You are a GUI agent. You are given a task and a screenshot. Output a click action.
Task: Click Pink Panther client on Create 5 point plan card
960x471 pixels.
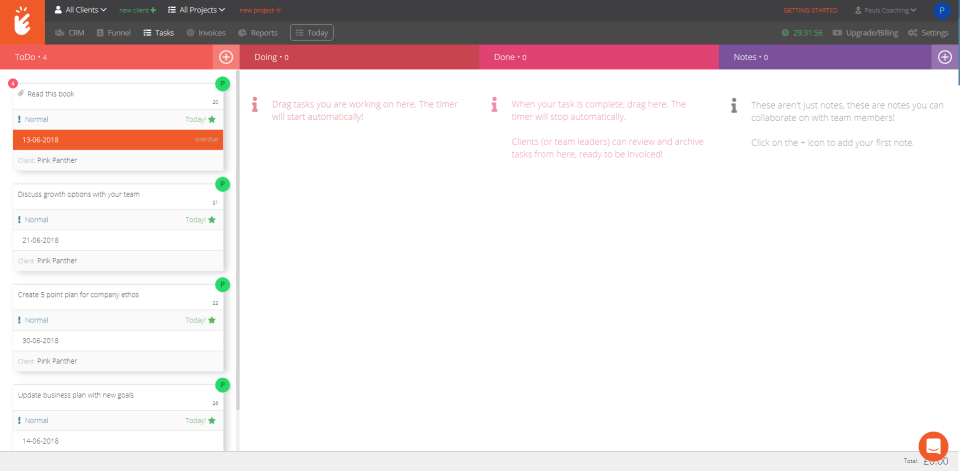pos(57,361)
